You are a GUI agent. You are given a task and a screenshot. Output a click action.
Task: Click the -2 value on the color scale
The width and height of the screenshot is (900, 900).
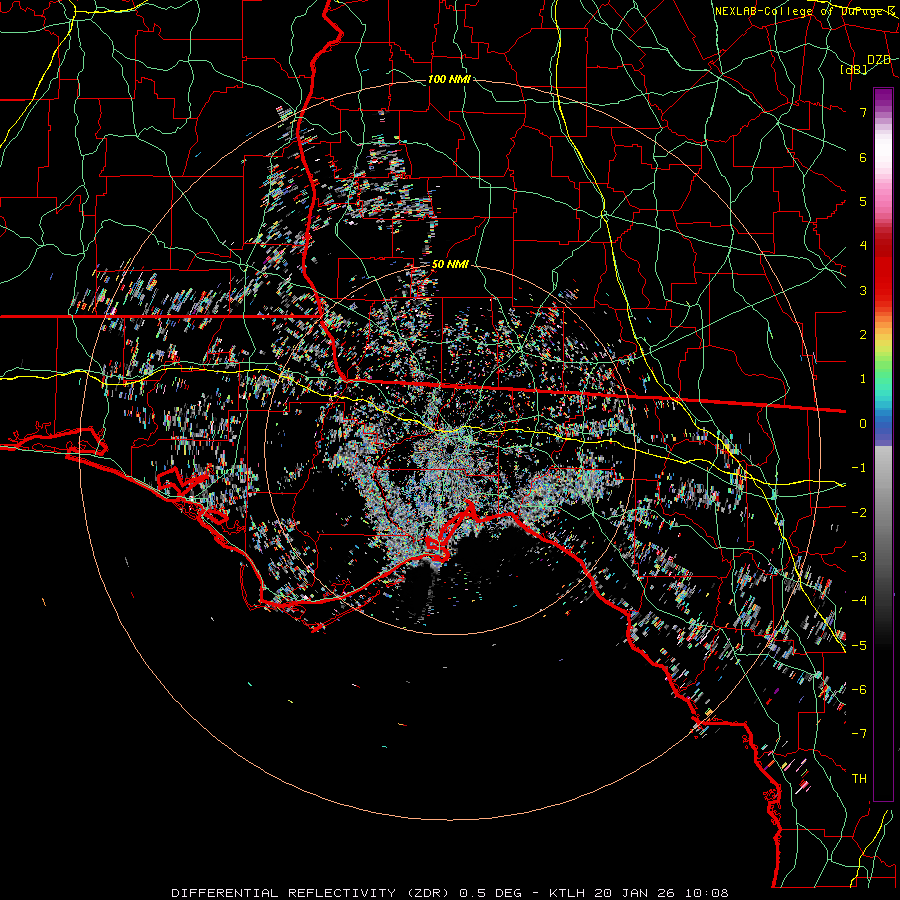859,513
